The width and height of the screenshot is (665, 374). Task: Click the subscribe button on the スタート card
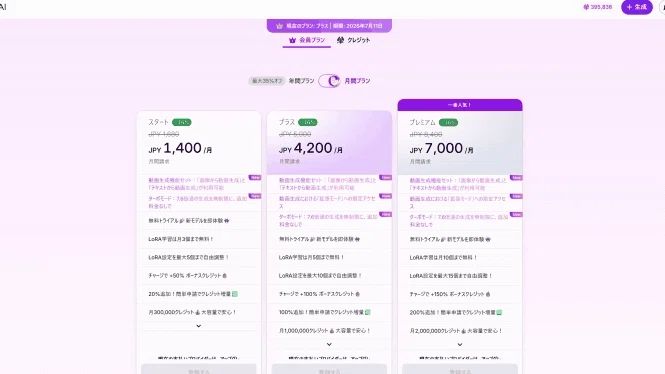198,369
